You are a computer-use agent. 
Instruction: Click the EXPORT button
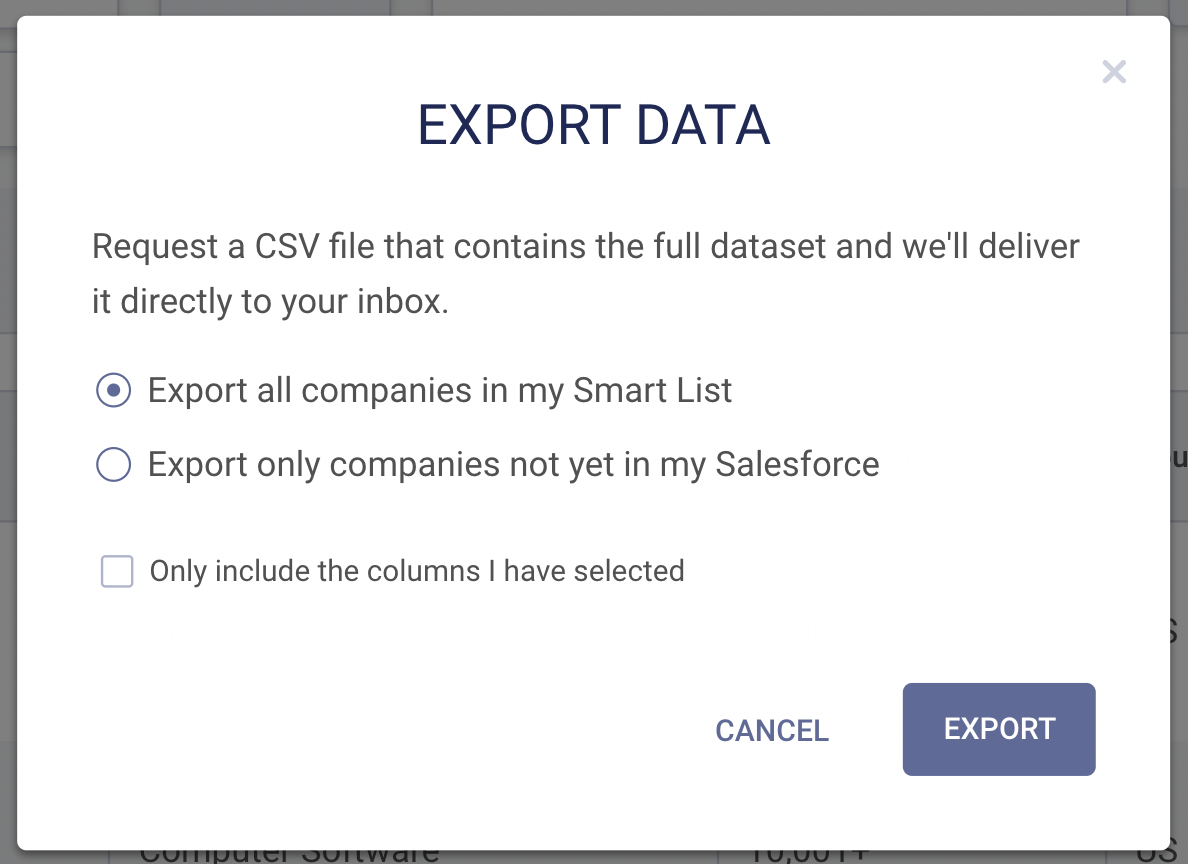click(x=998, y=729)
